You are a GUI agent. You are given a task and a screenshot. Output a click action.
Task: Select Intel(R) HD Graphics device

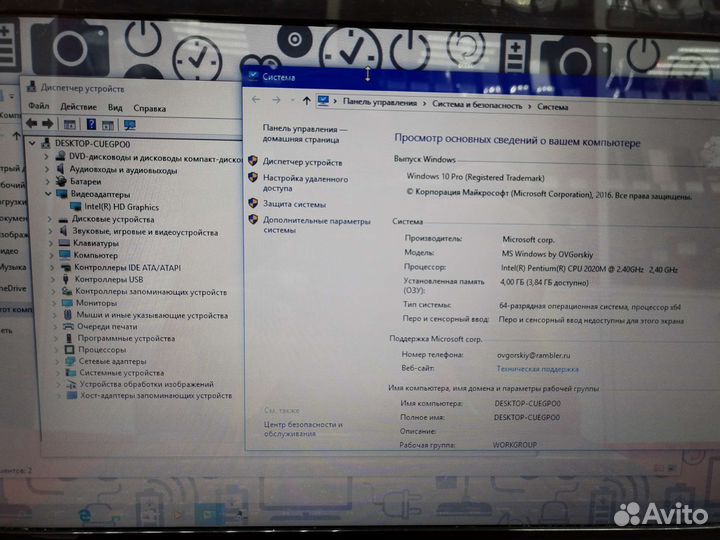pos(121,207)
